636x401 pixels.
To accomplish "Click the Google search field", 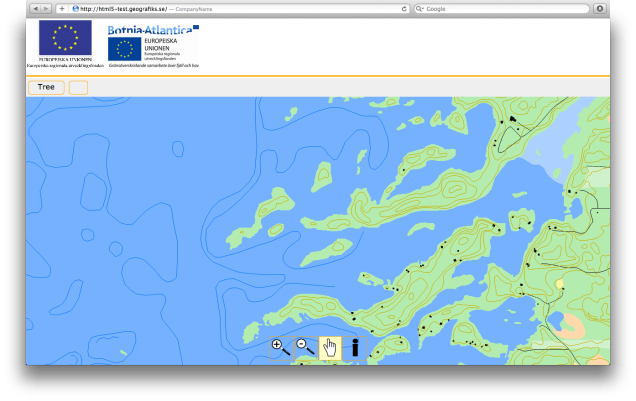I will click(500, 8).
